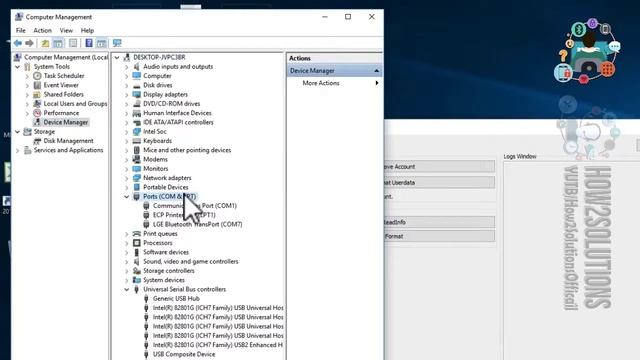Expand Services and Applications node
640x360 pixels.
18,150
